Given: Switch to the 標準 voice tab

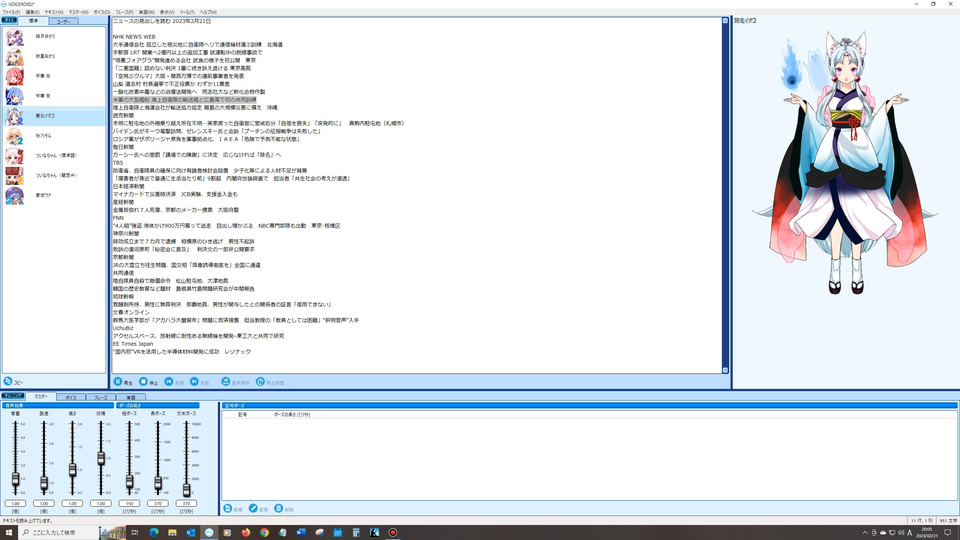Looking at the screenshot, I should (33, 21).
